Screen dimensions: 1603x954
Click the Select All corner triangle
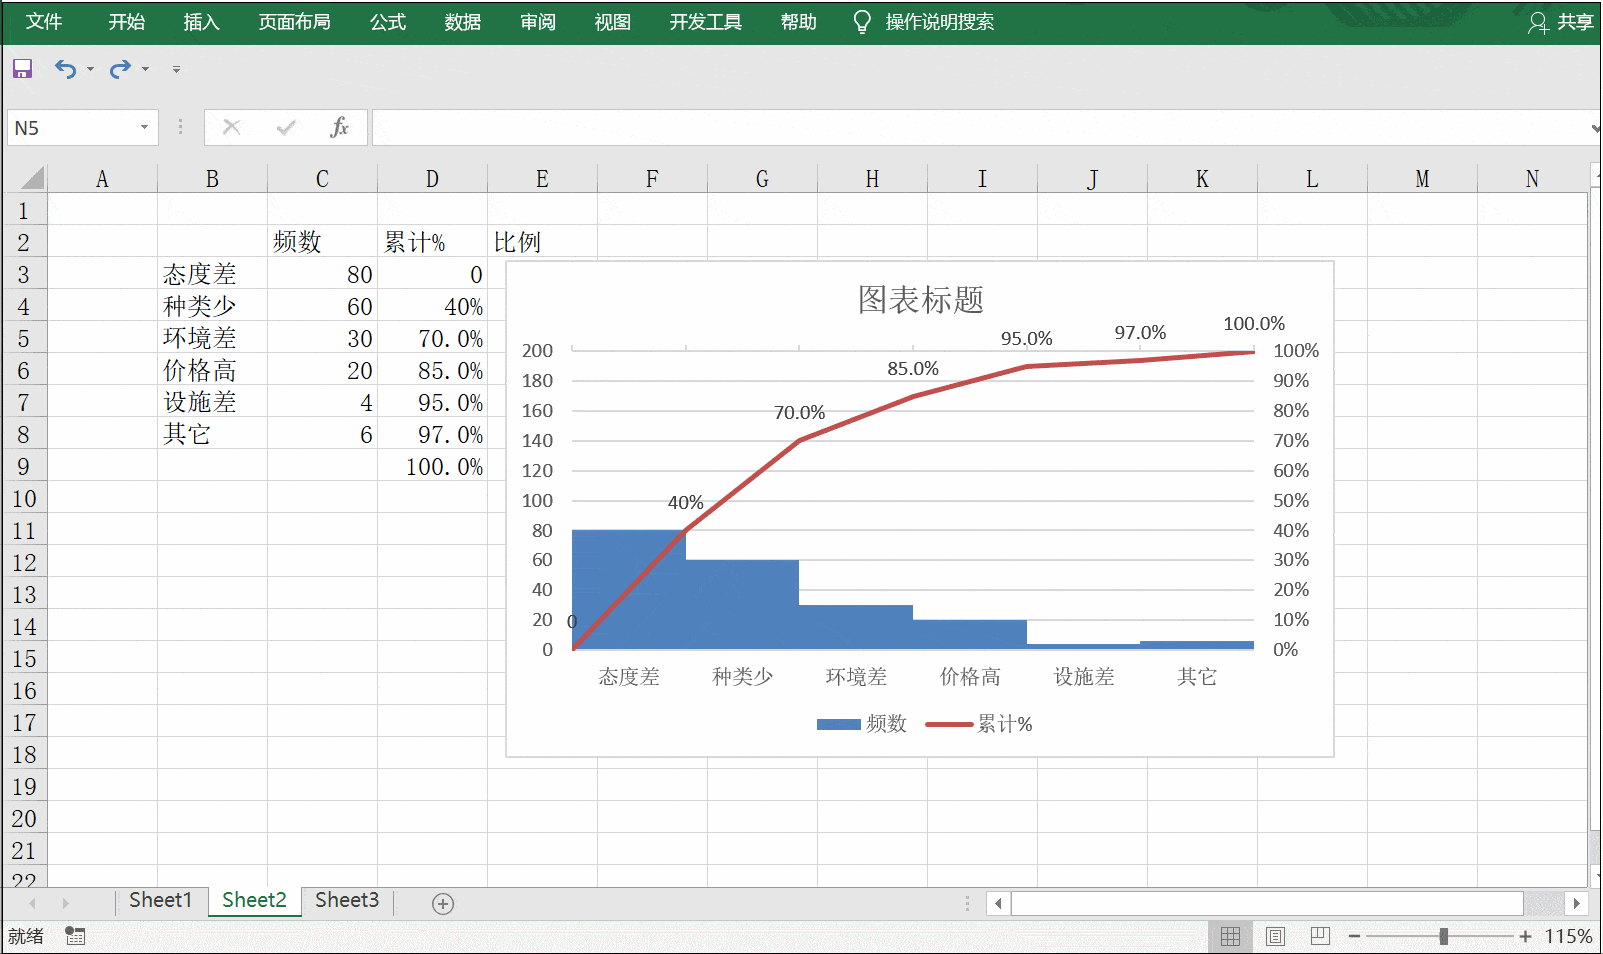(x=32, y=179)
